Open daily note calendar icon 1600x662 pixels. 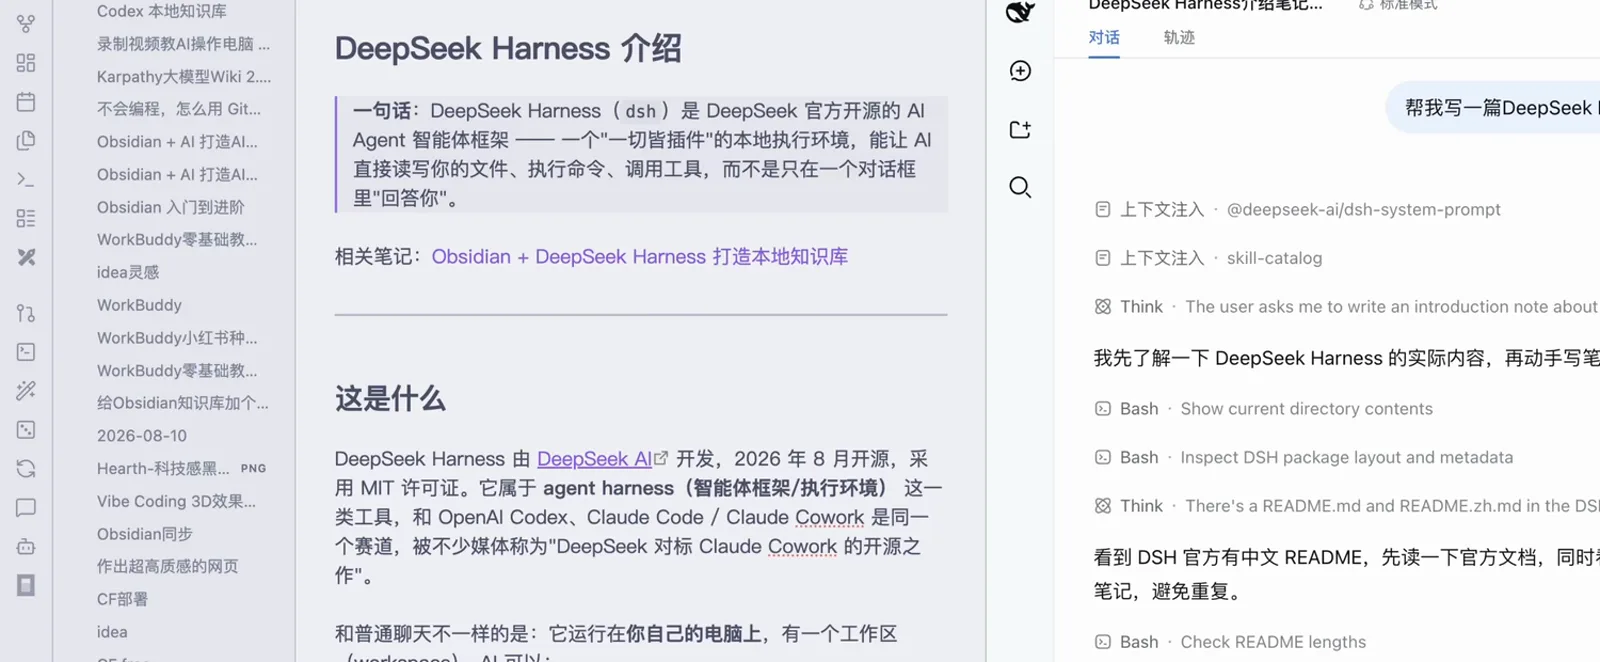point(26,101)
